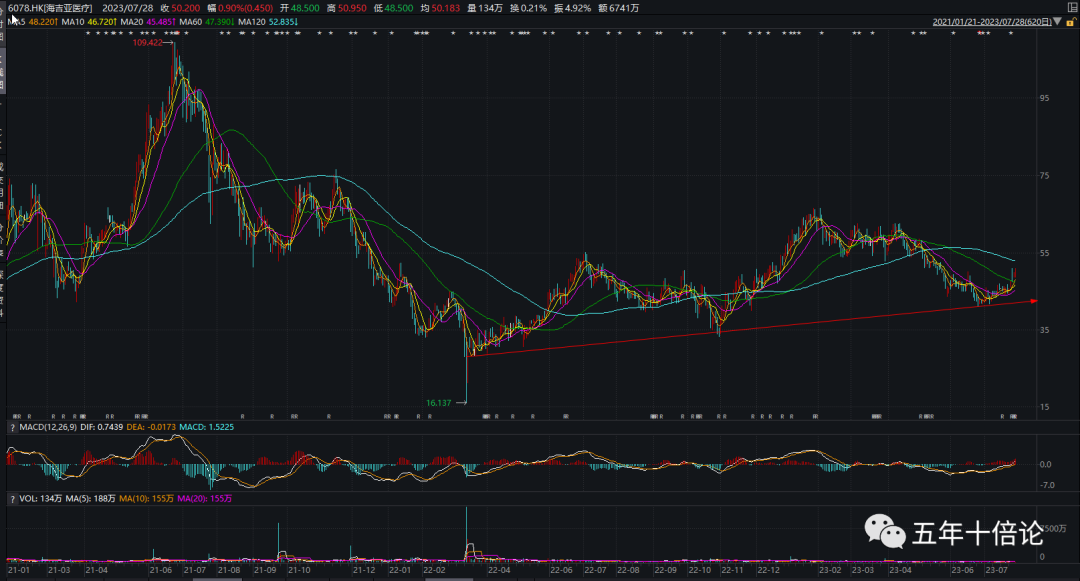Click the 15 price axis label

pyautogui.click(x=1045, y=407)
